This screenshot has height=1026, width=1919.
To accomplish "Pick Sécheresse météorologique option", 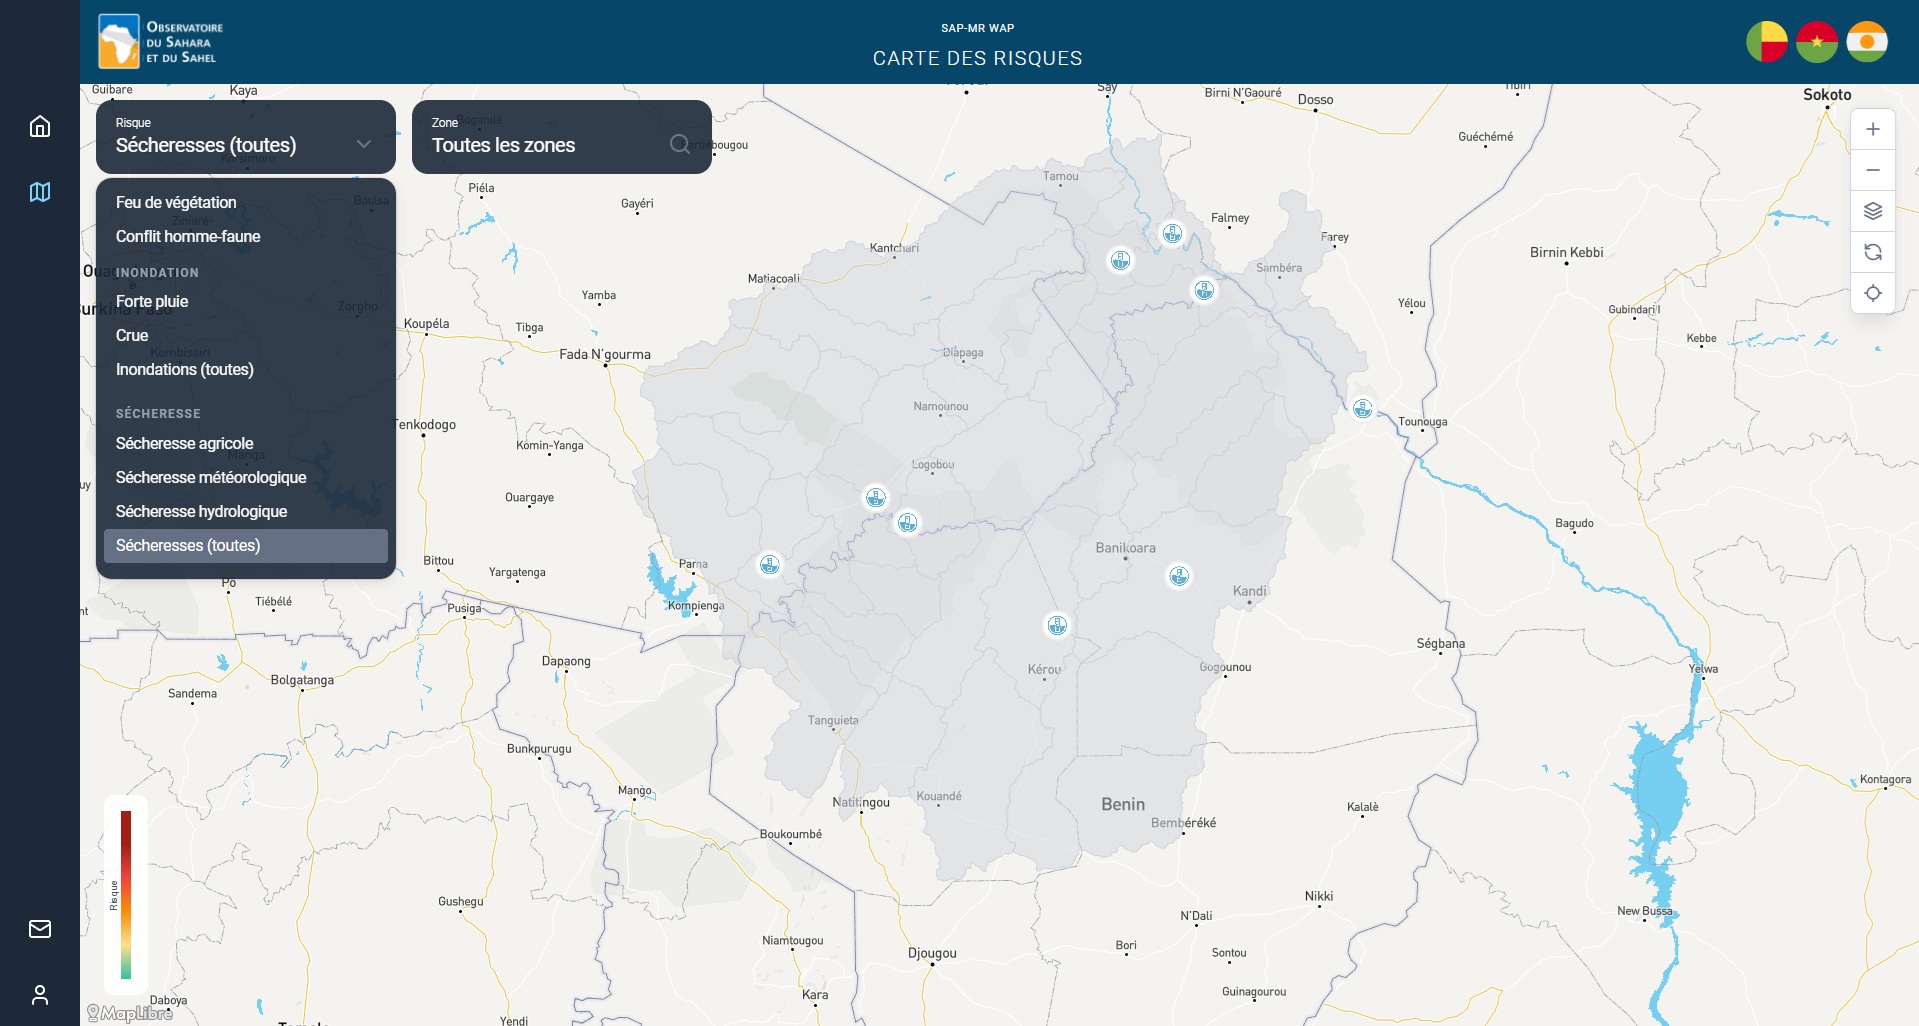I will click(x=246, y=477).
